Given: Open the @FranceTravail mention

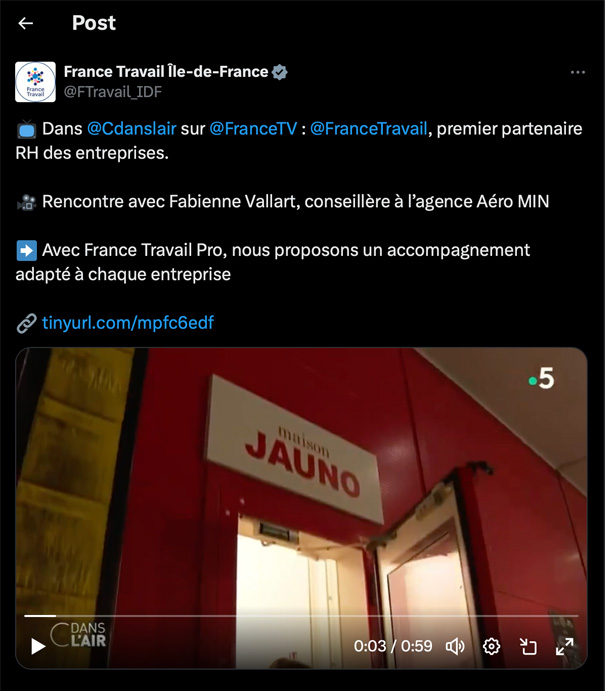Looking at the screenshot, I should coord(368,129).
